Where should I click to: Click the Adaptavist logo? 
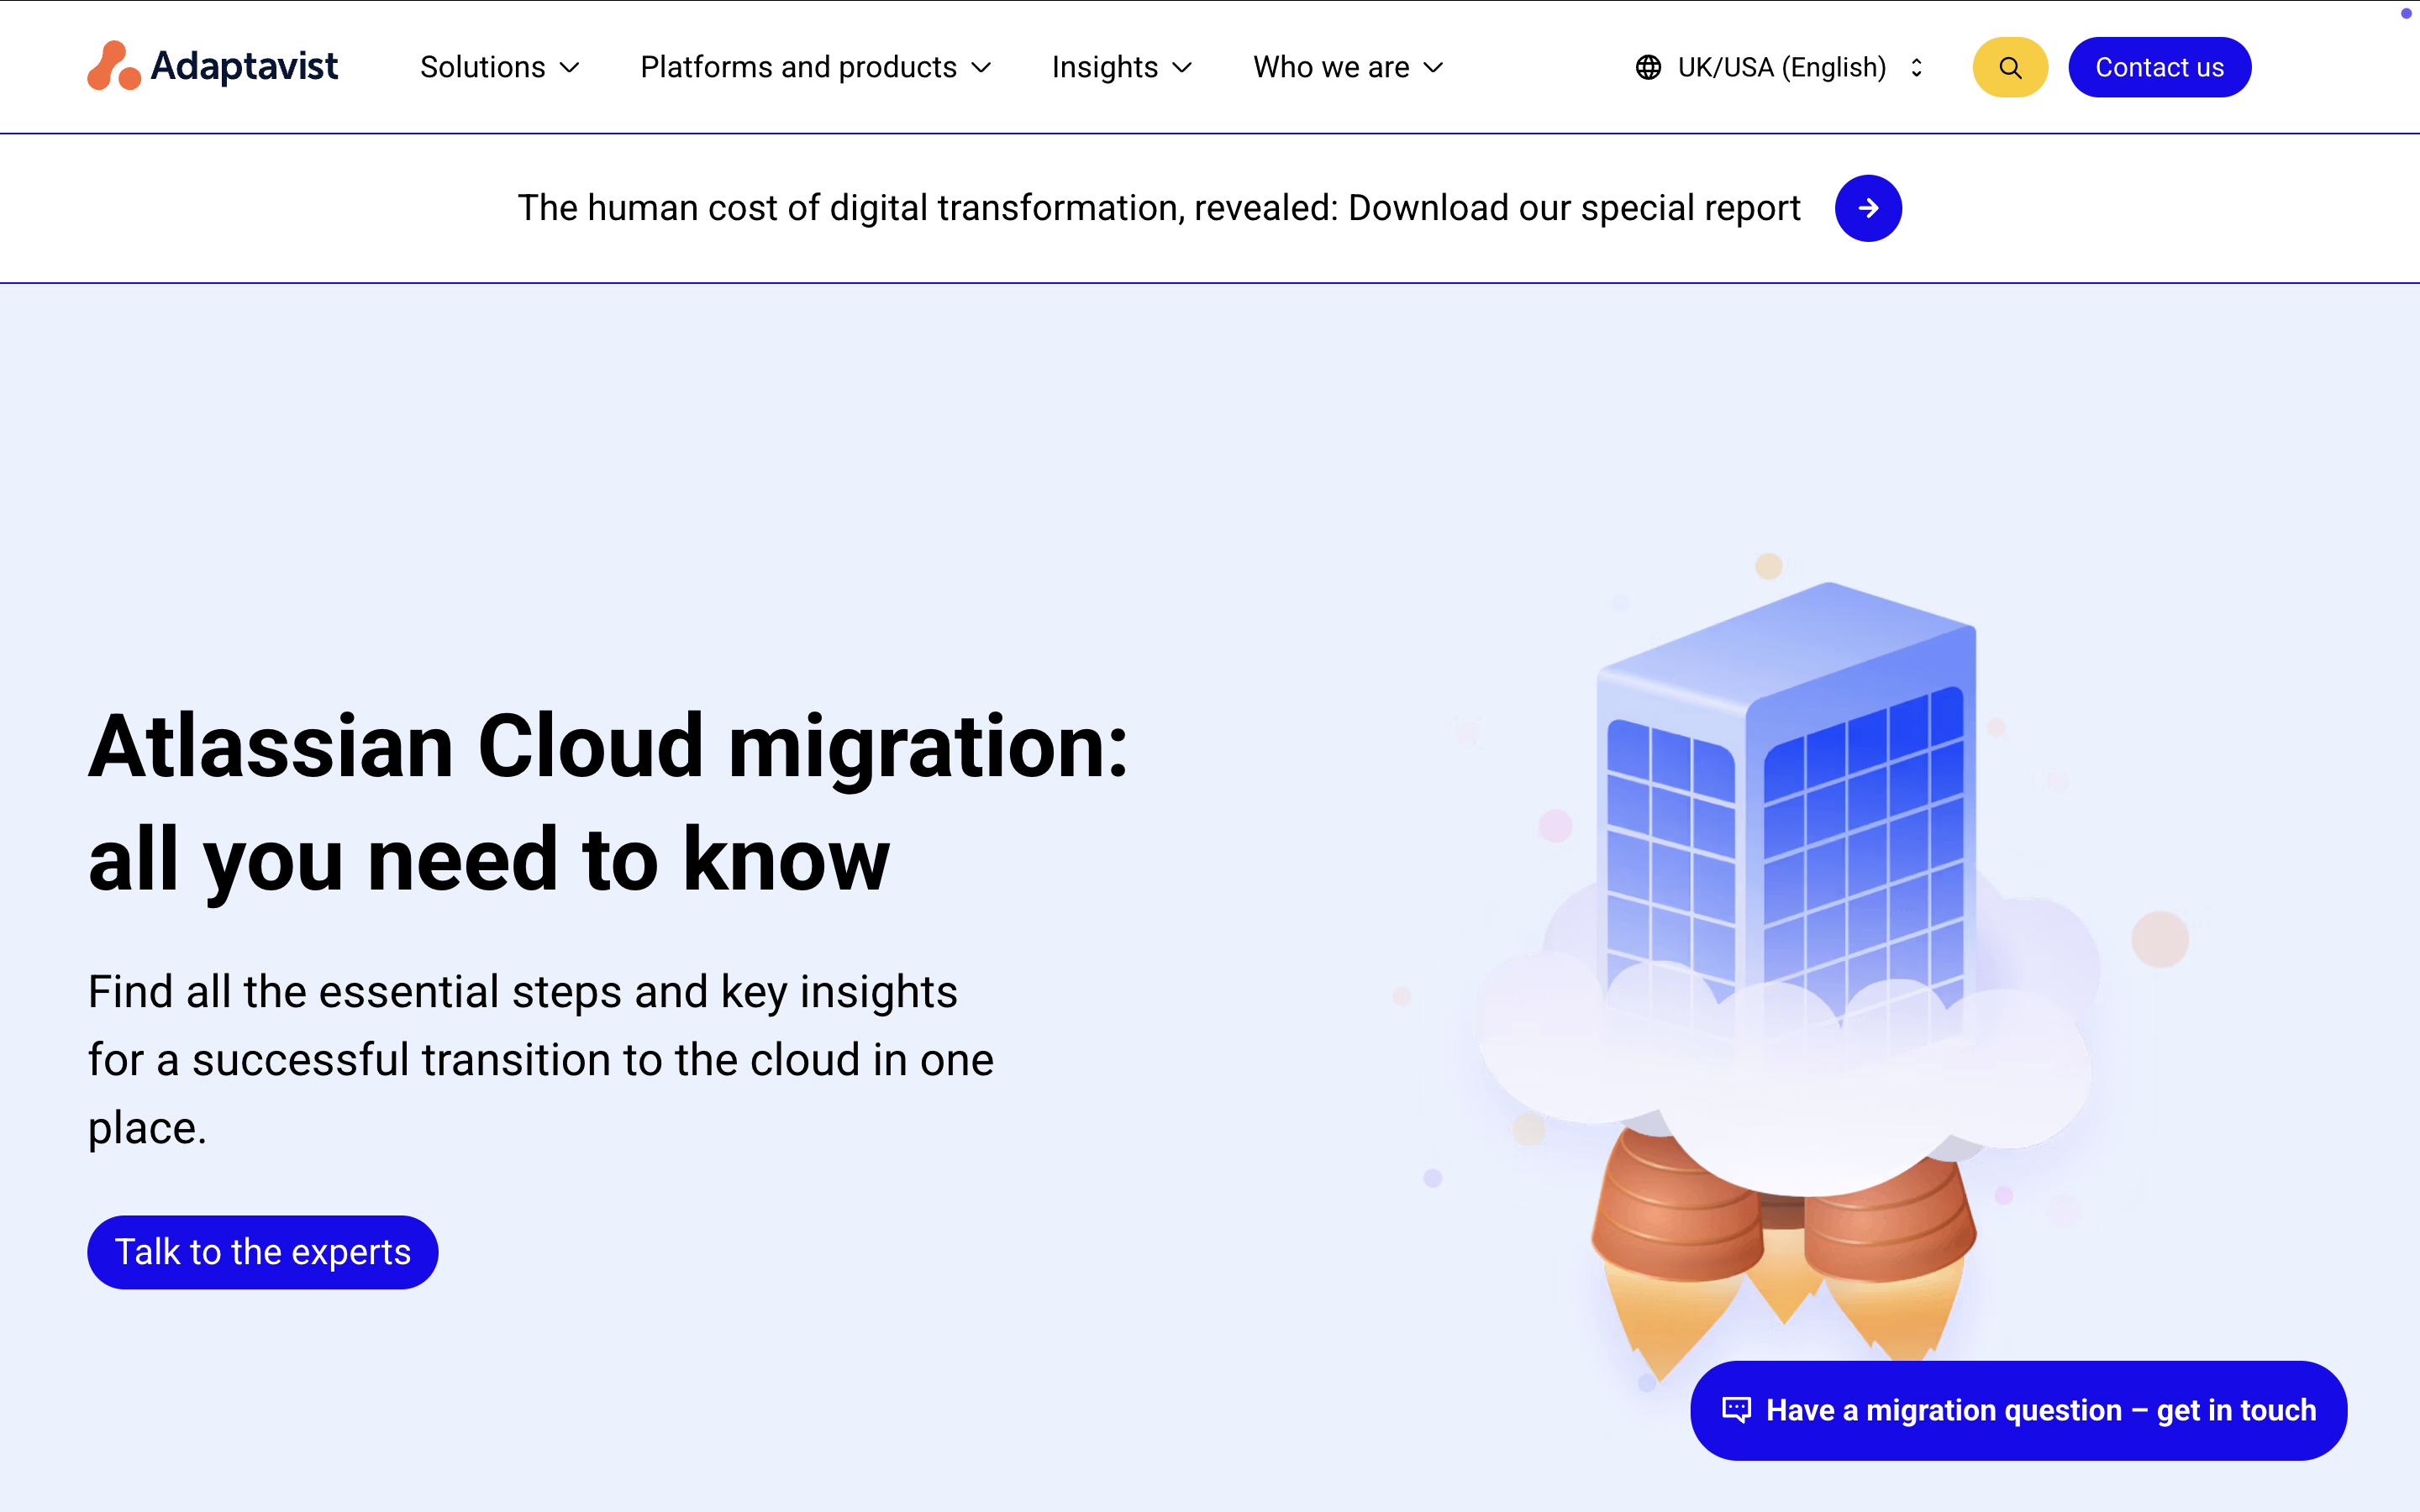[212, 66]
